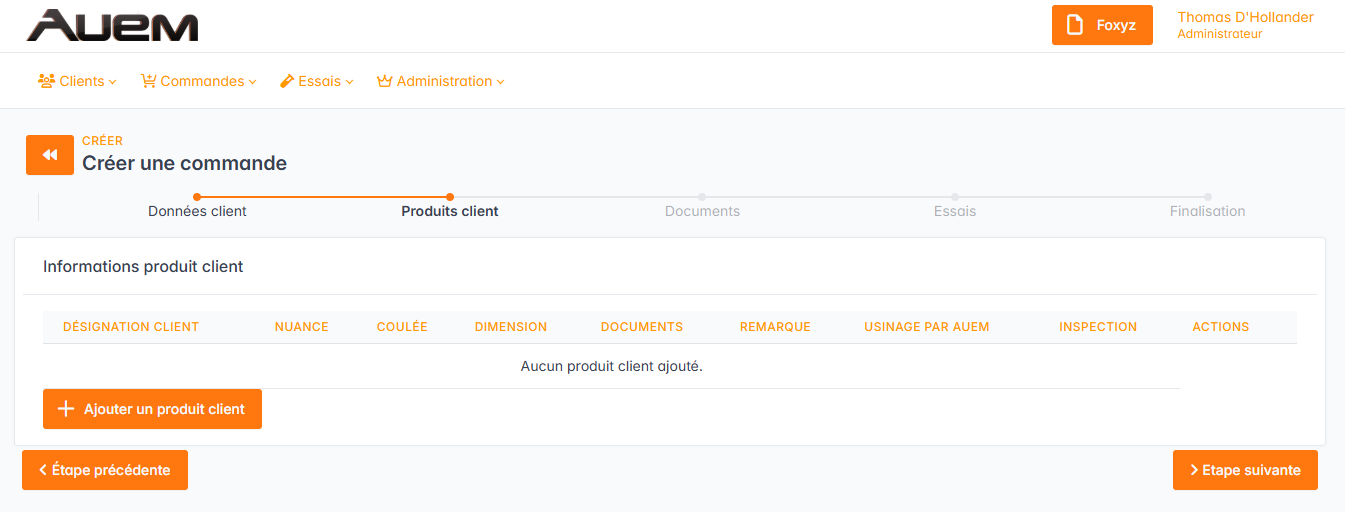
Task: Click the double-arrow back button
Action: point(50,155)
